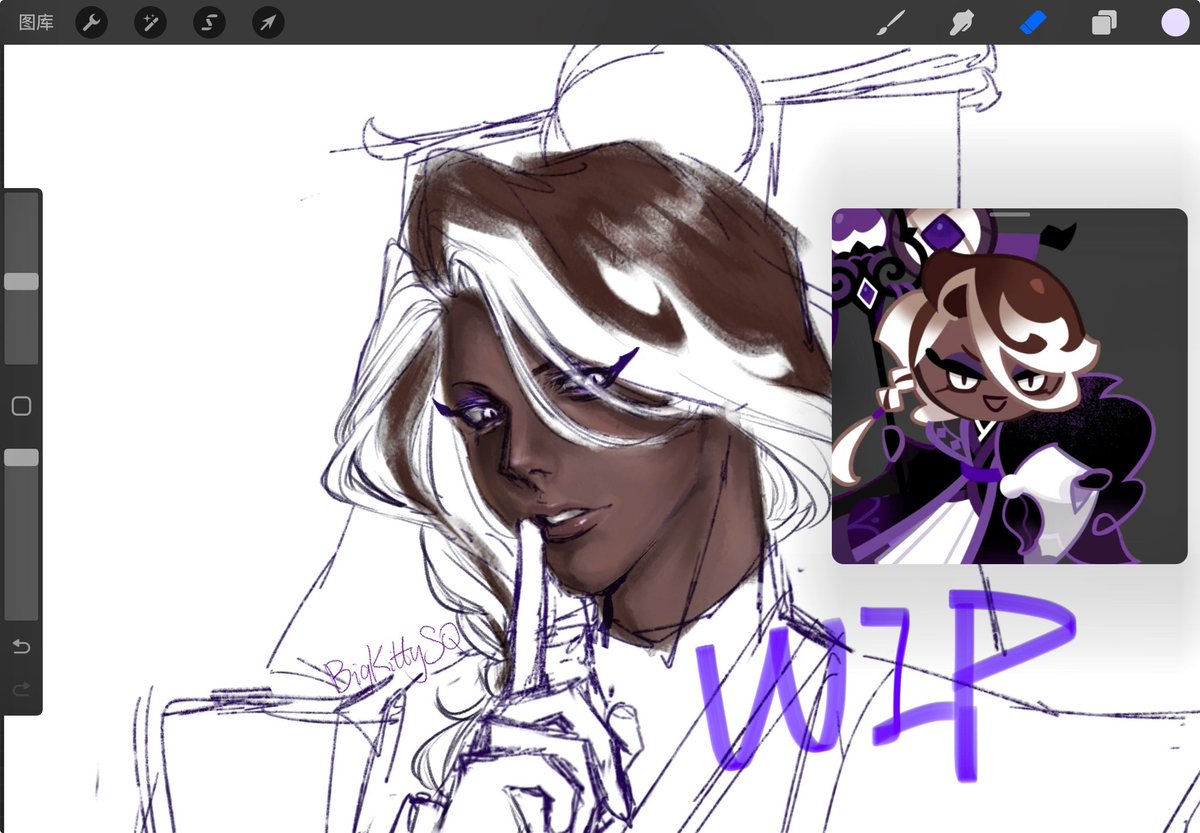Tap the redo arrow on the sidebar

(21, 689)
